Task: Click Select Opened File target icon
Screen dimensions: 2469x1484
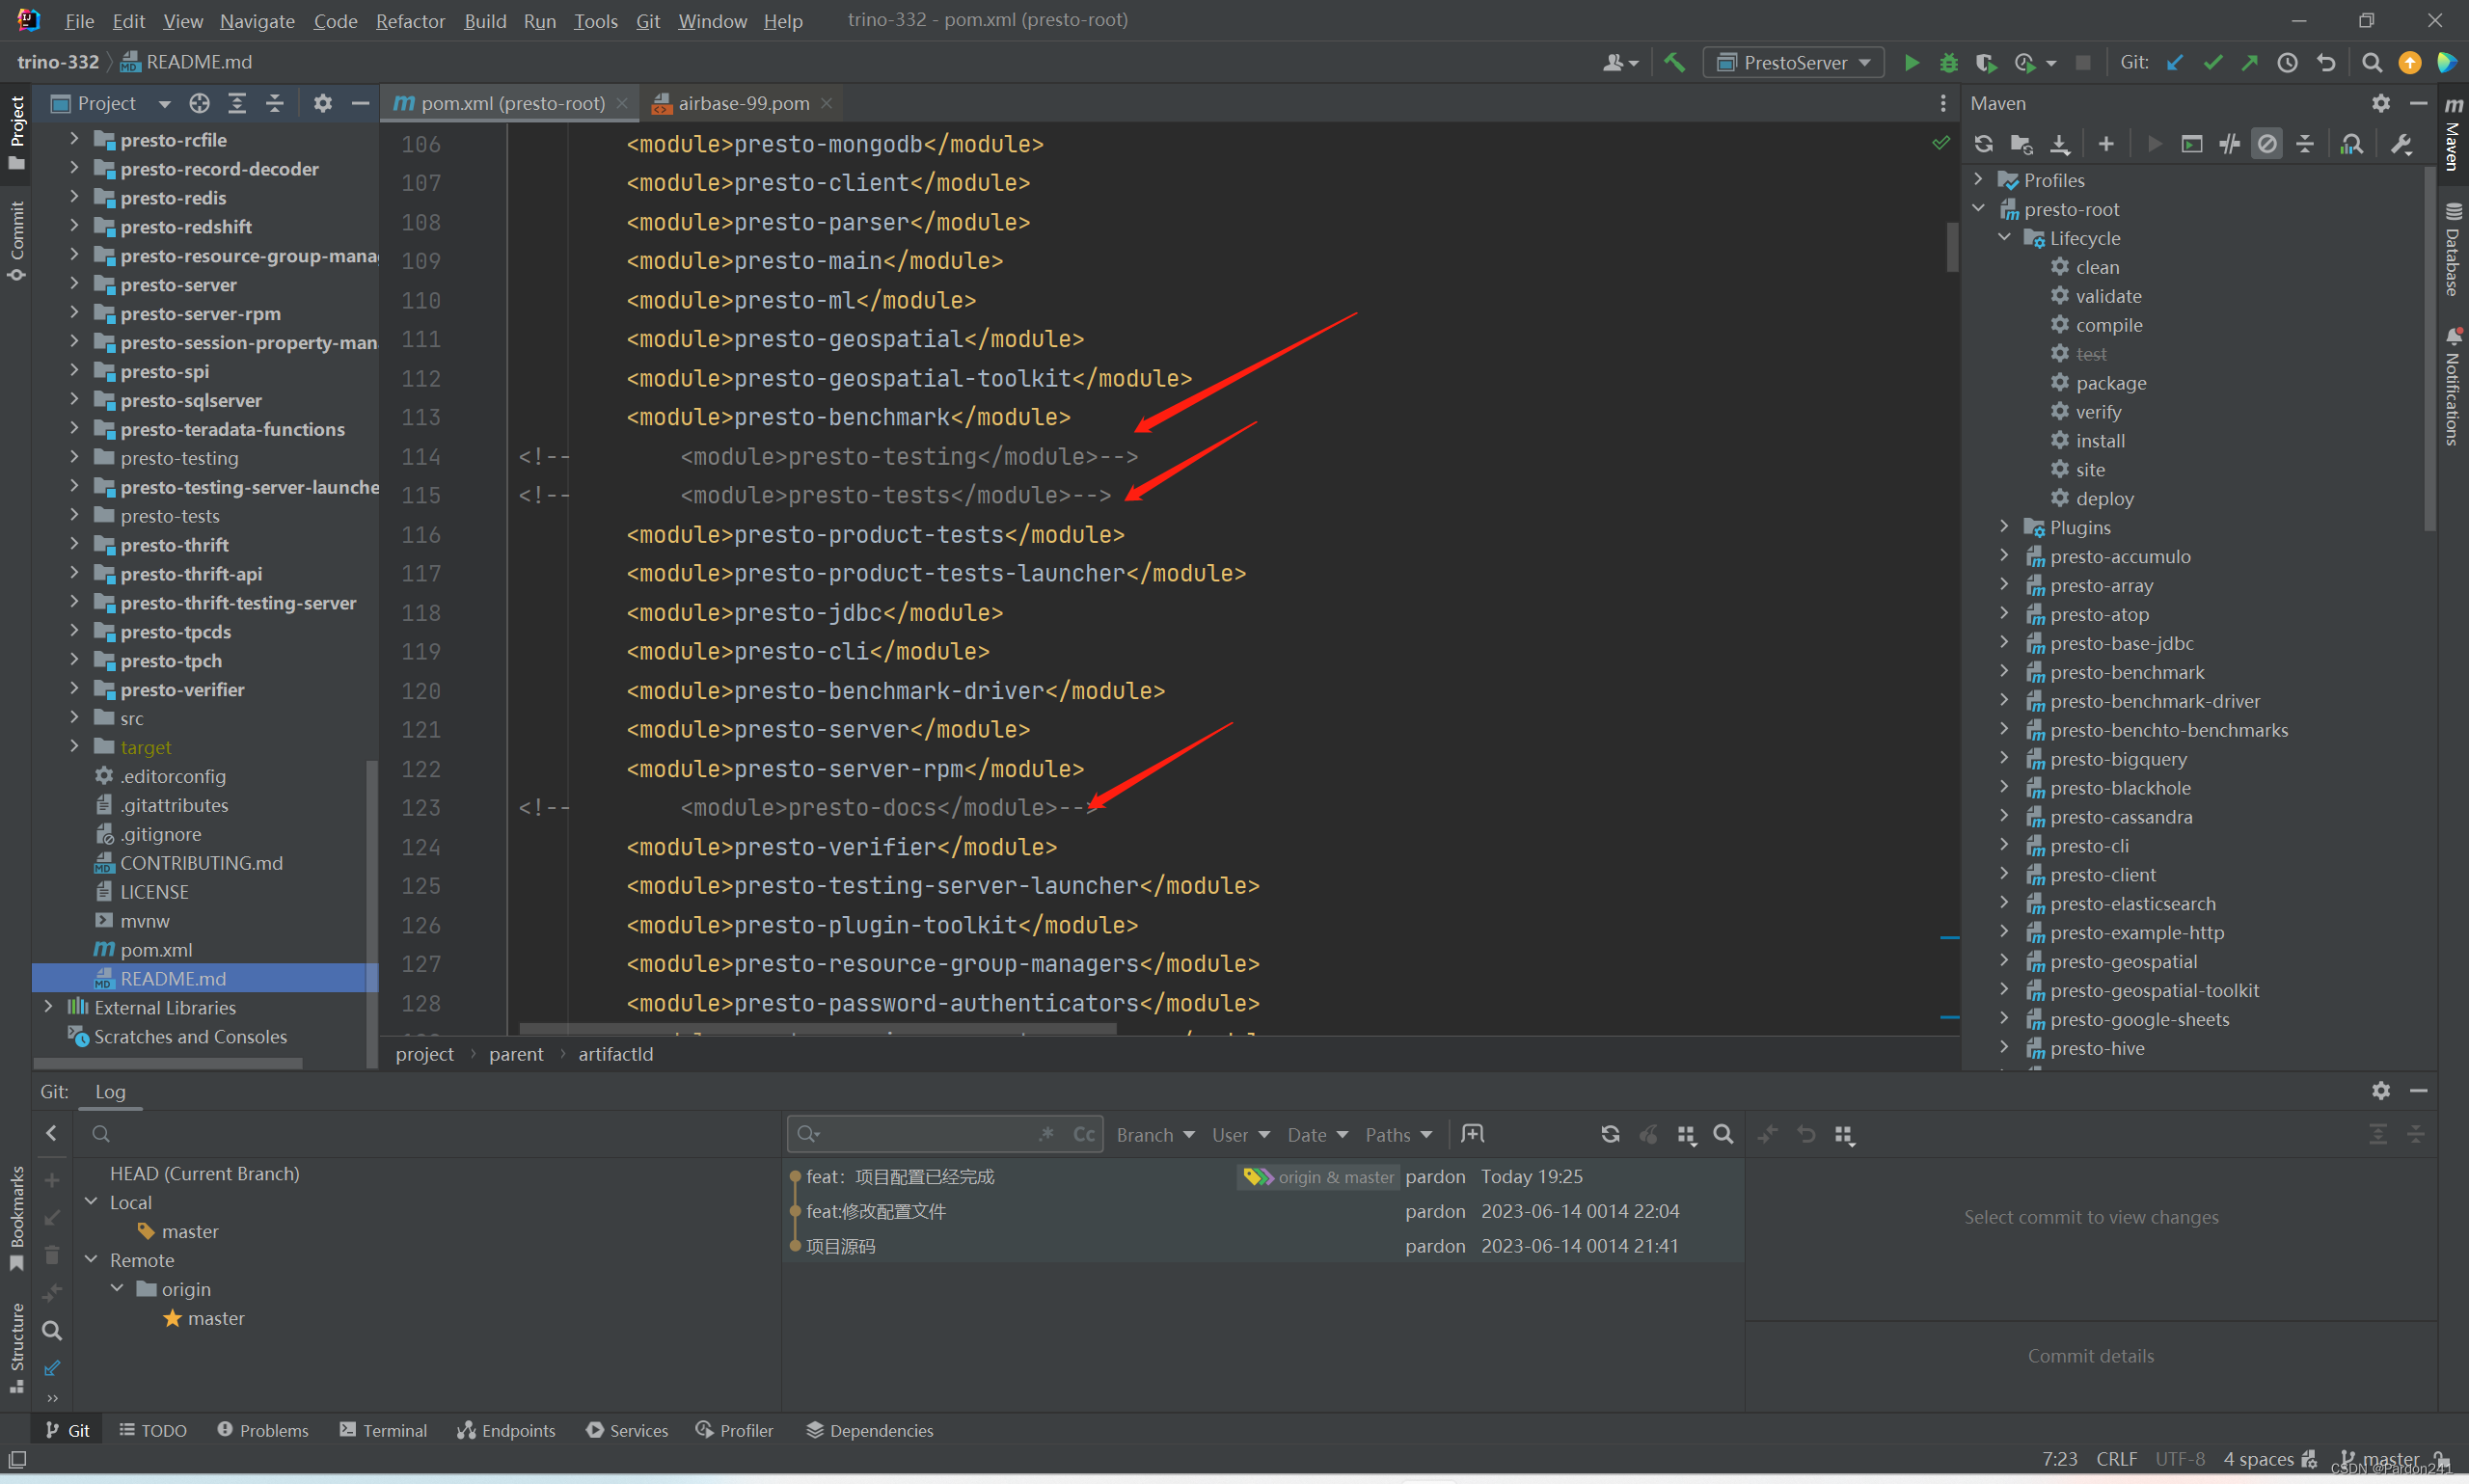Action: tap(199, 103)
